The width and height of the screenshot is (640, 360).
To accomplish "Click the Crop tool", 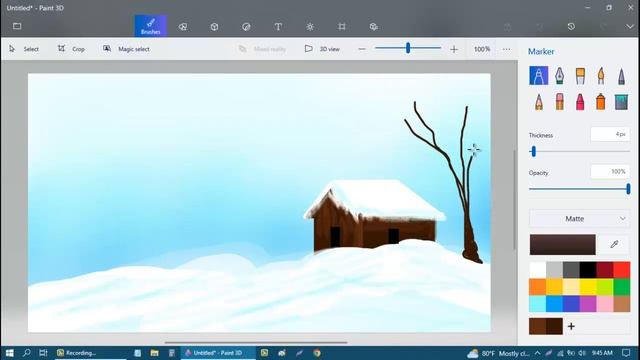I will tap(71, 49).
